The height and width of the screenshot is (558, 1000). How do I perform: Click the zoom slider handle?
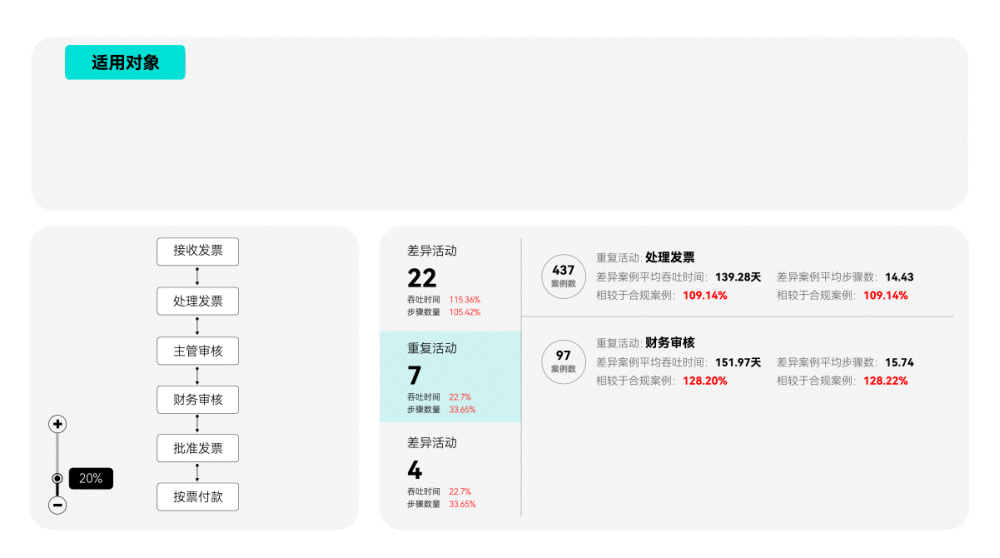(58, 479)
